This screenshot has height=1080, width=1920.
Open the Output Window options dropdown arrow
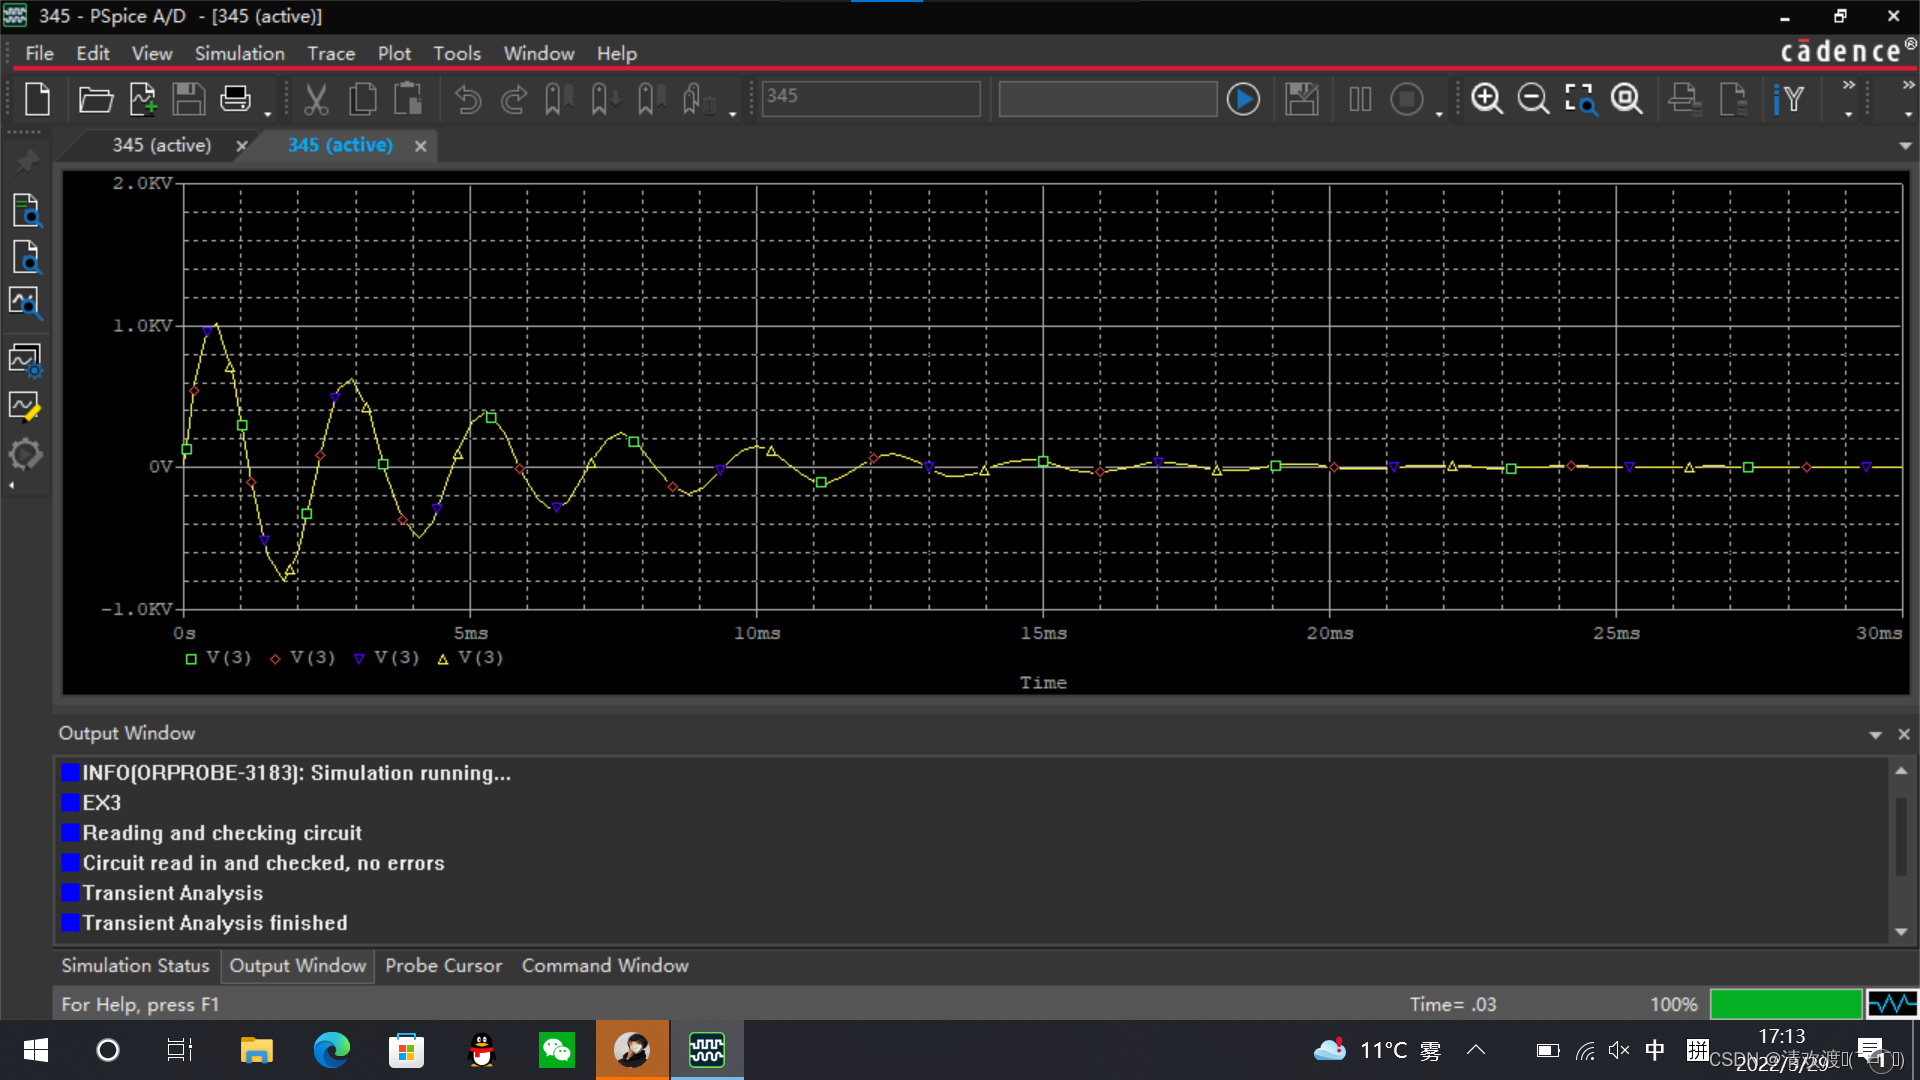tap(1875, 735)
